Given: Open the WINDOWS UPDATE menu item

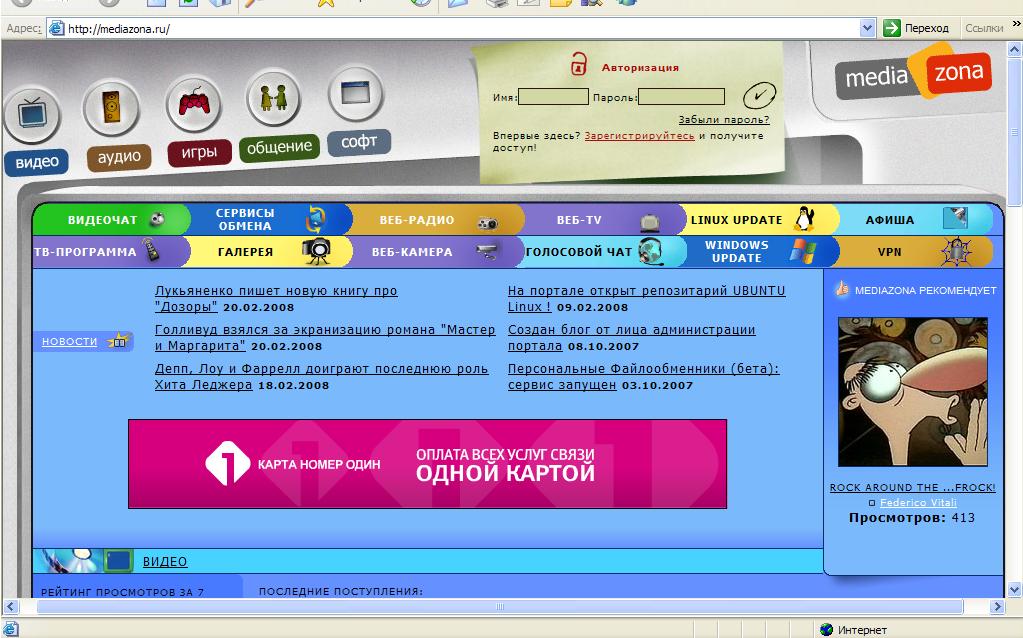Looking at the screenshot, I should (x=737, y=251).
